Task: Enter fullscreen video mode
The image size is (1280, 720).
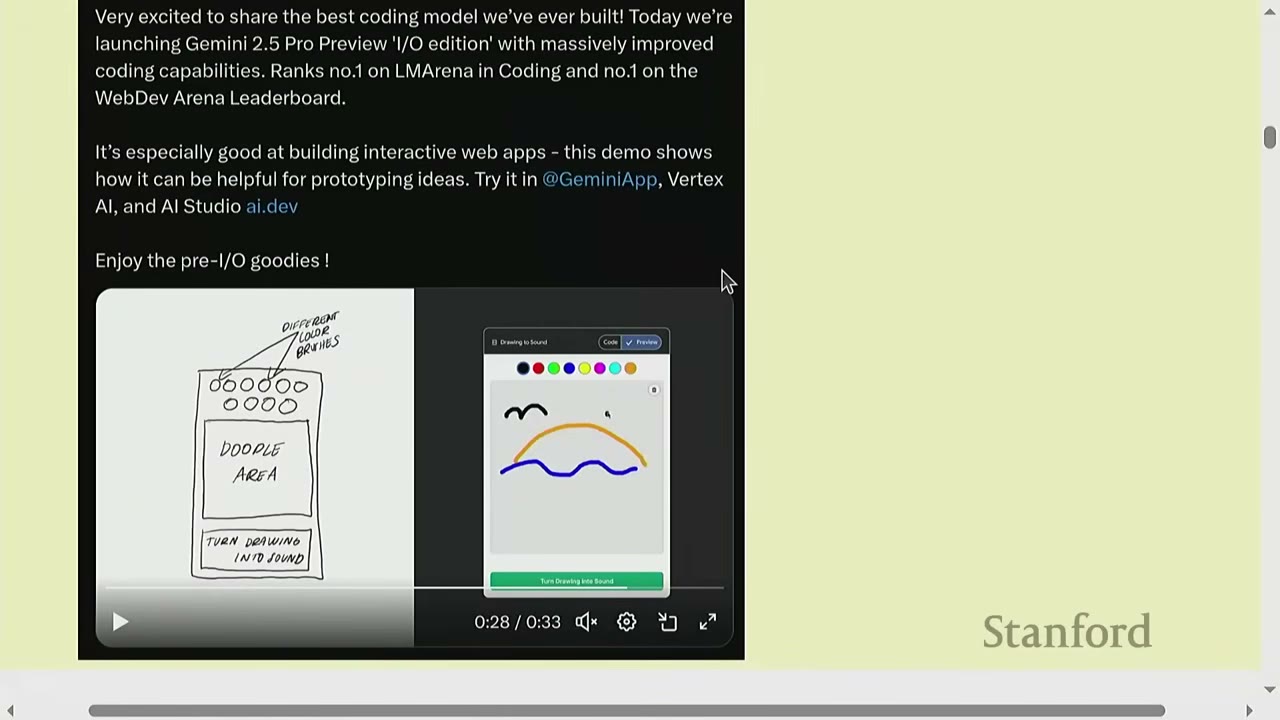Action: point(708,622)
